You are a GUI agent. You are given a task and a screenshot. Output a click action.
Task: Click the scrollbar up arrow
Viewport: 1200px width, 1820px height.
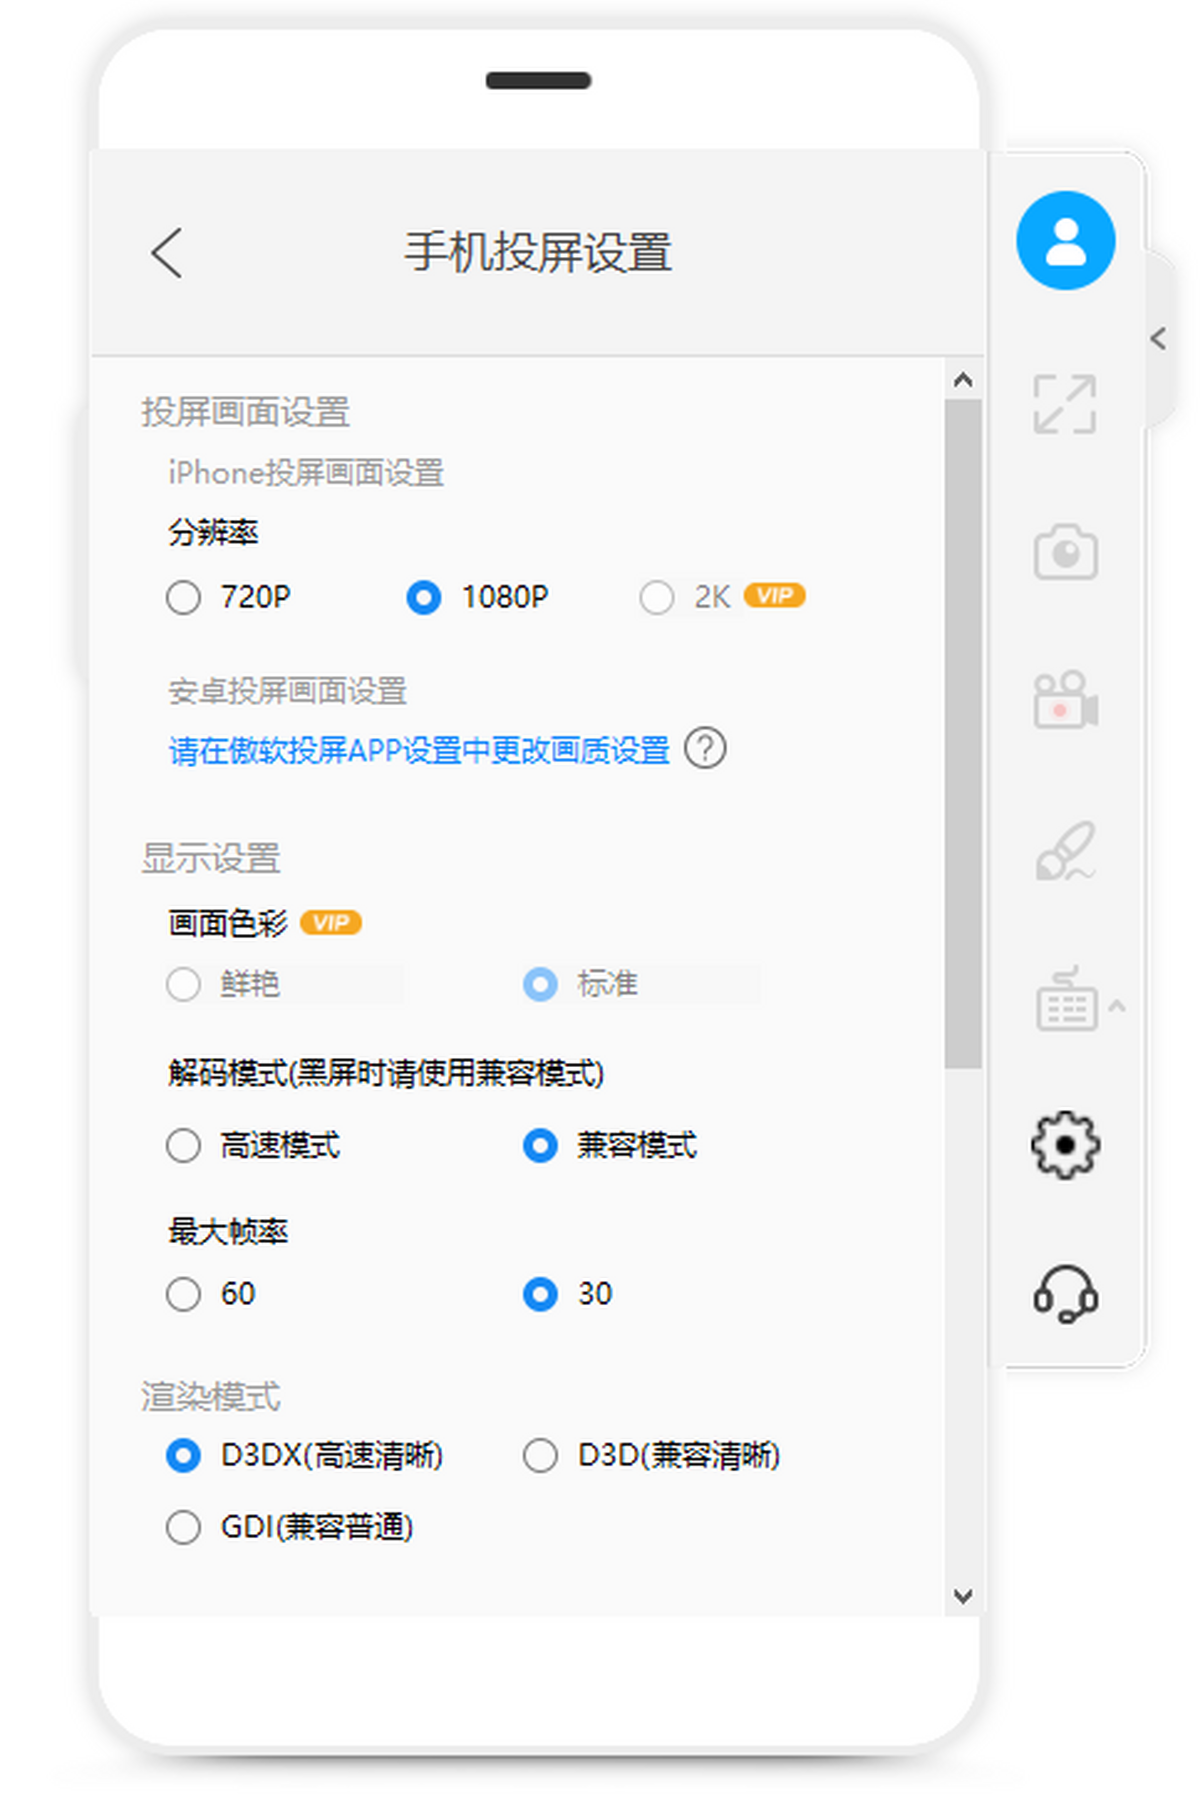pos(963,380)
